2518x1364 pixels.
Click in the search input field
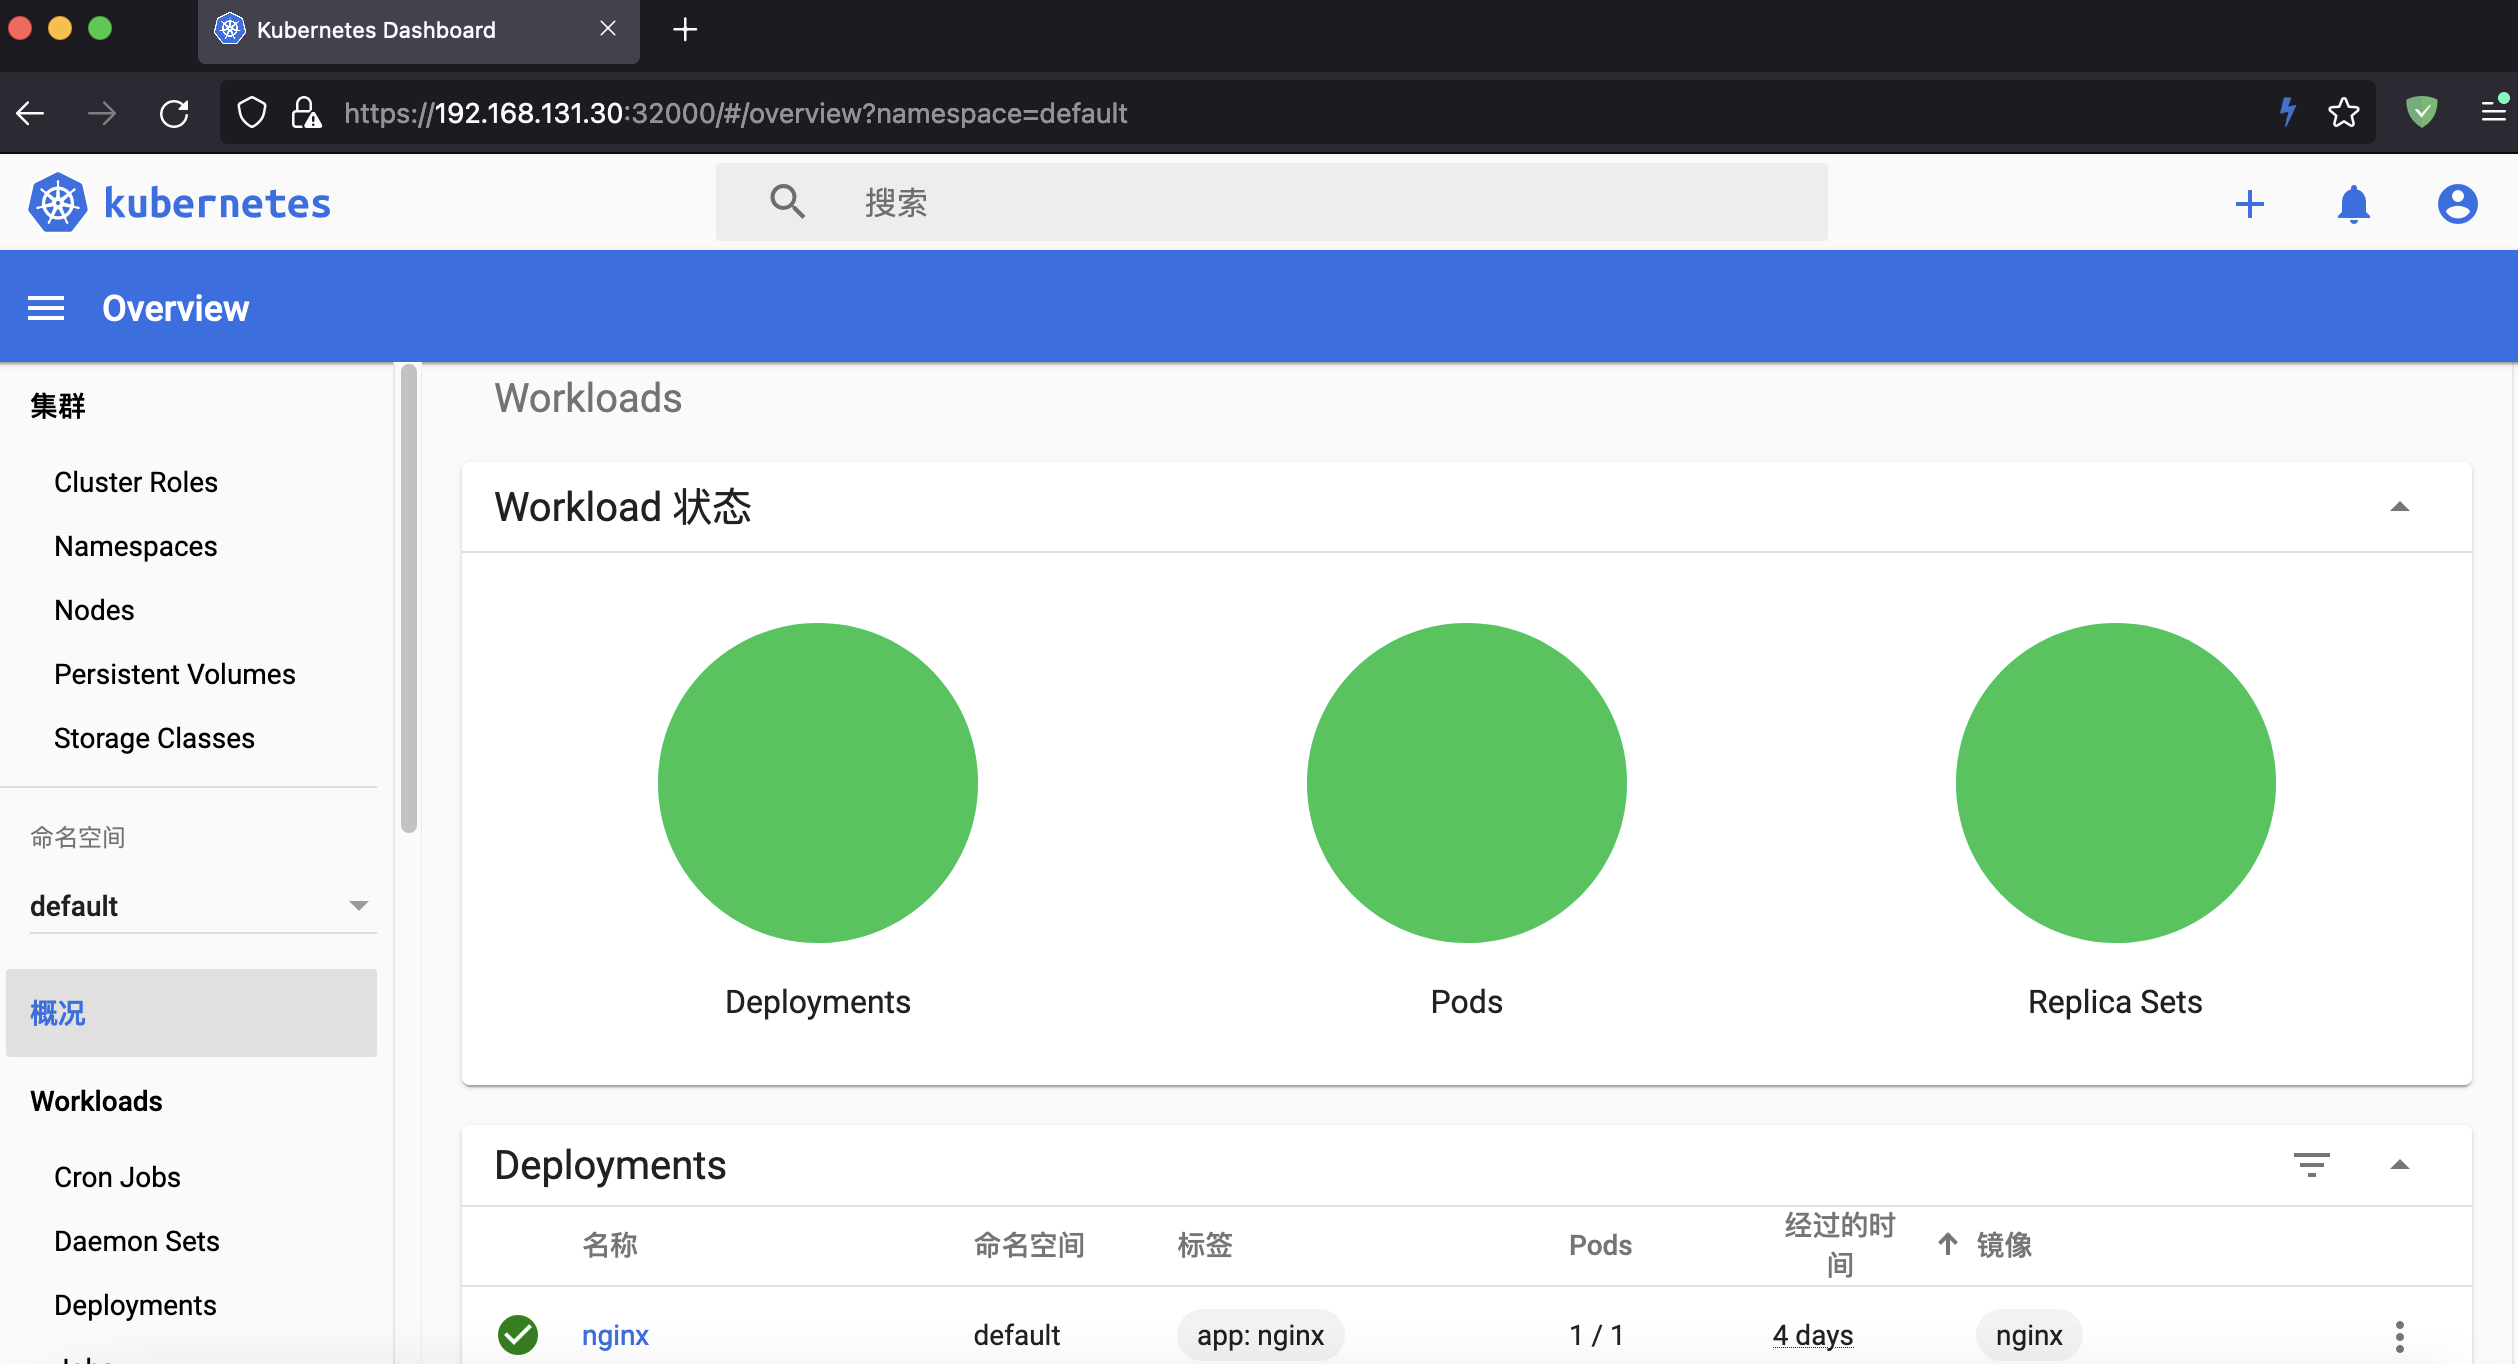pos(1300,203)
